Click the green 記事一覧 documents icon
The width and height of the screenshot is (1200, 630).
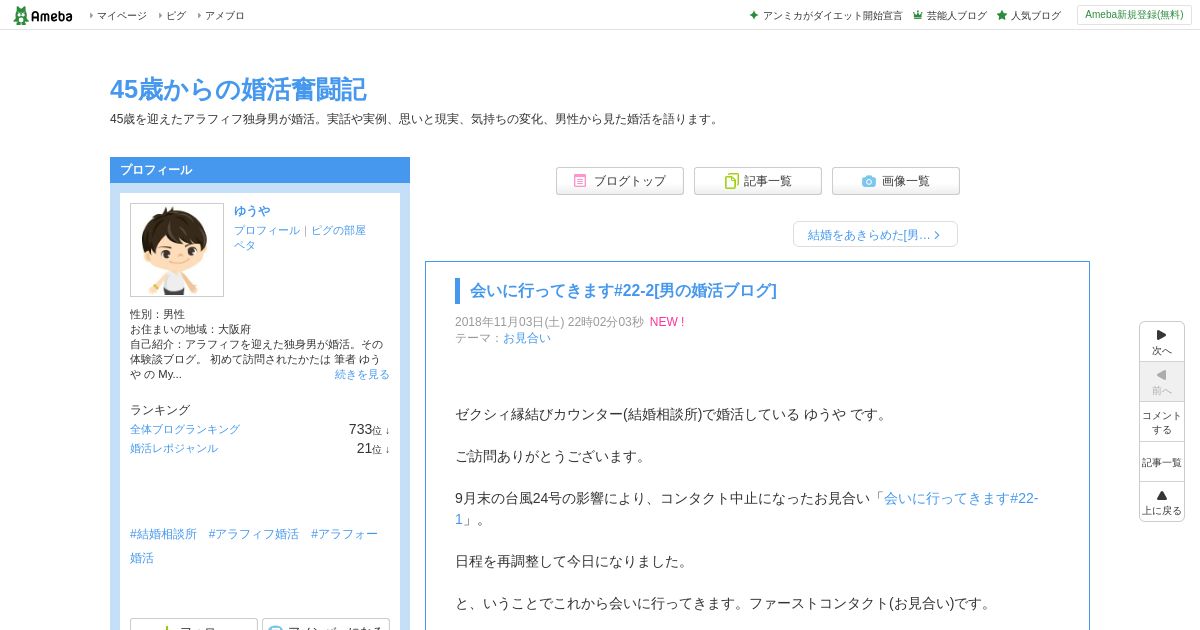click(731, 181)
